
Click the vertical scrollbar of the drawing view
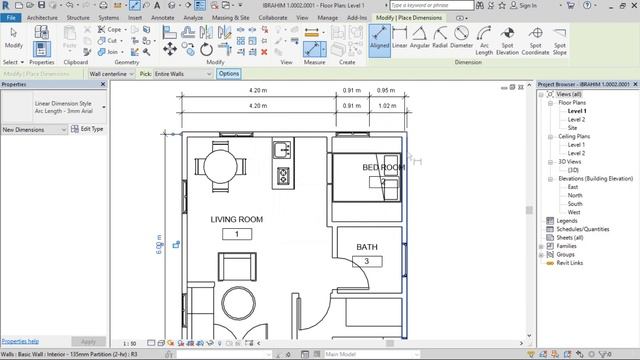pos(529,210)
